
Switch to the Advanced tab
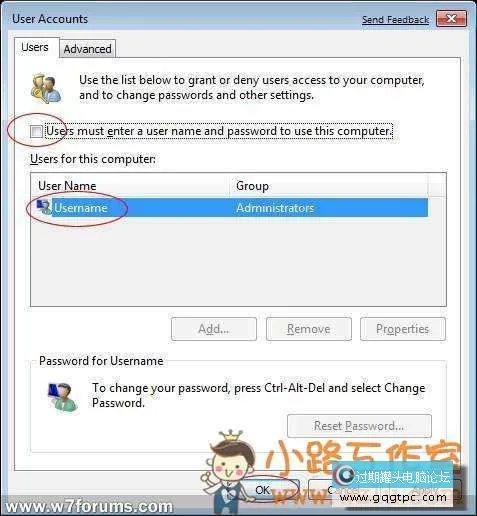[x=88, y=49]
